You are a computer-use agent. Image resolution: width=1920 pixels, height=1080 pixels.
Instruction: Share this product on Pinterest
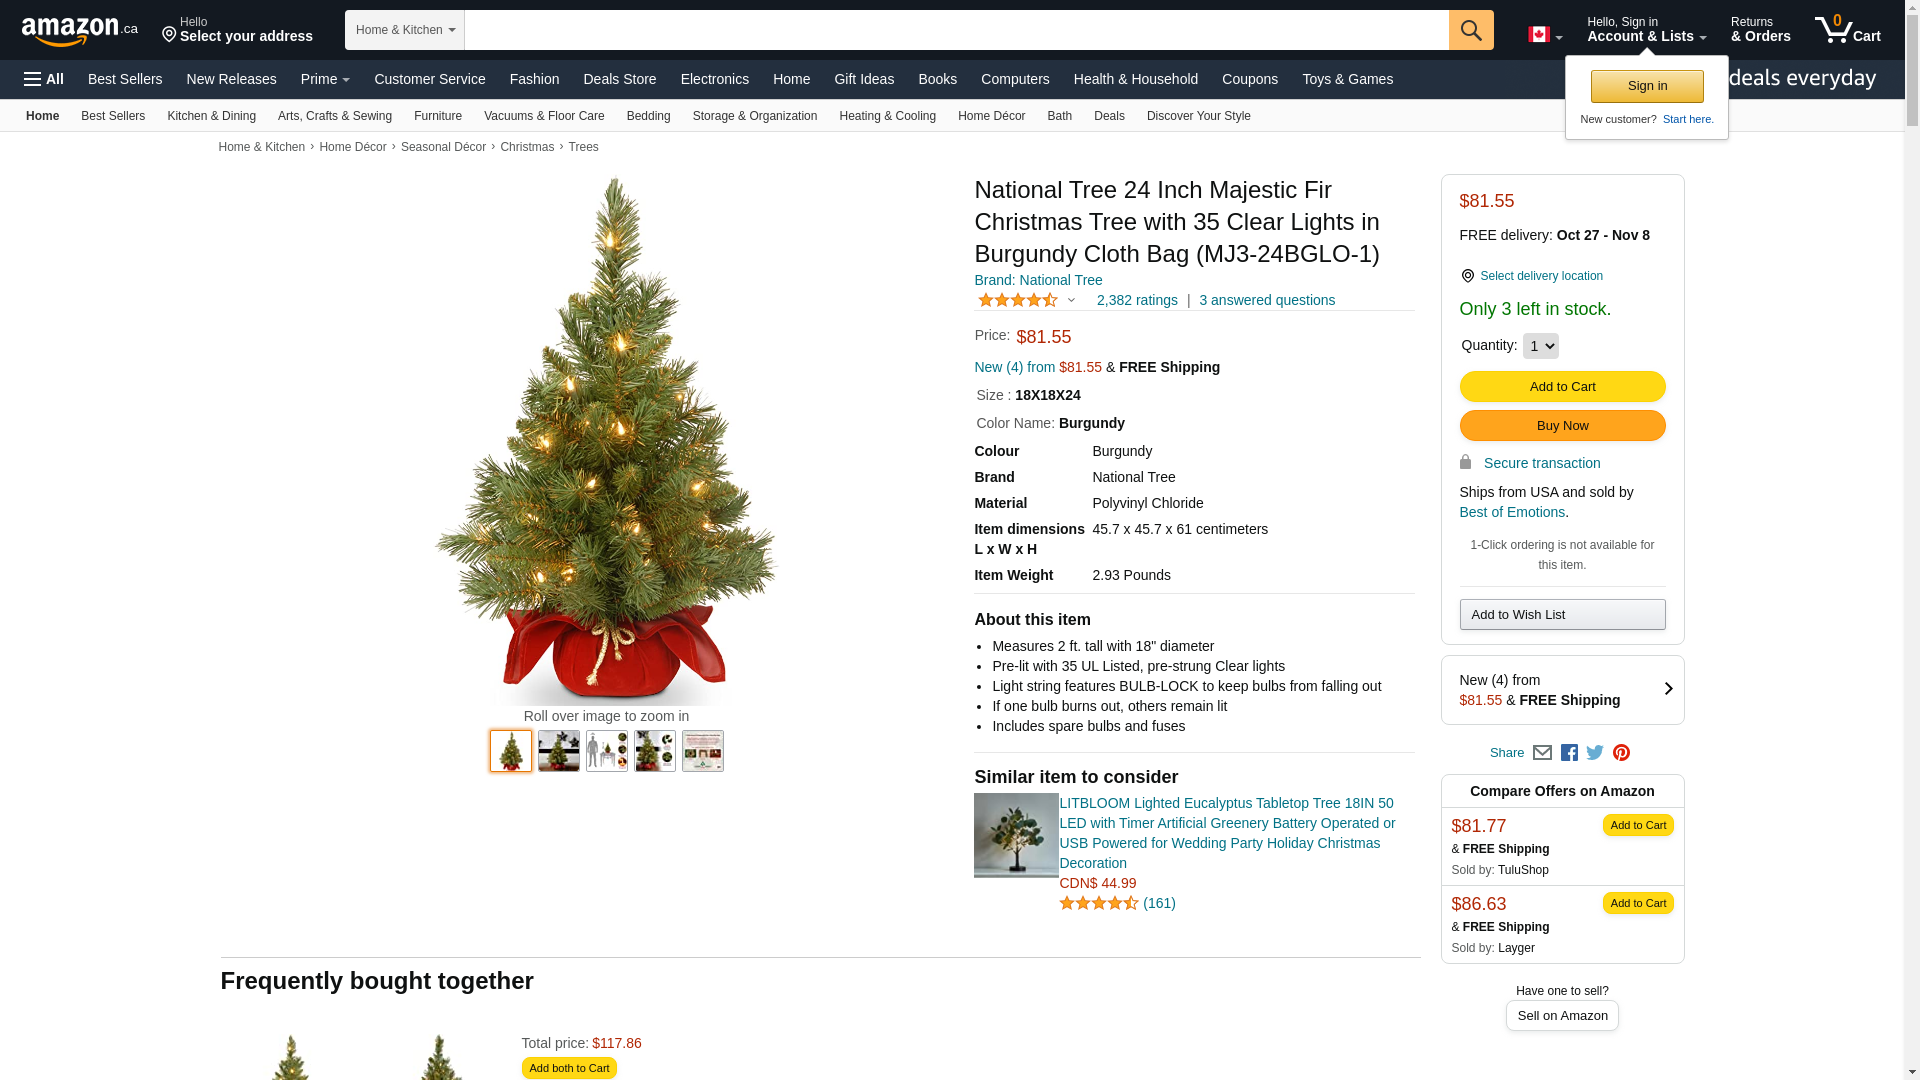(x=1621, y=753)
